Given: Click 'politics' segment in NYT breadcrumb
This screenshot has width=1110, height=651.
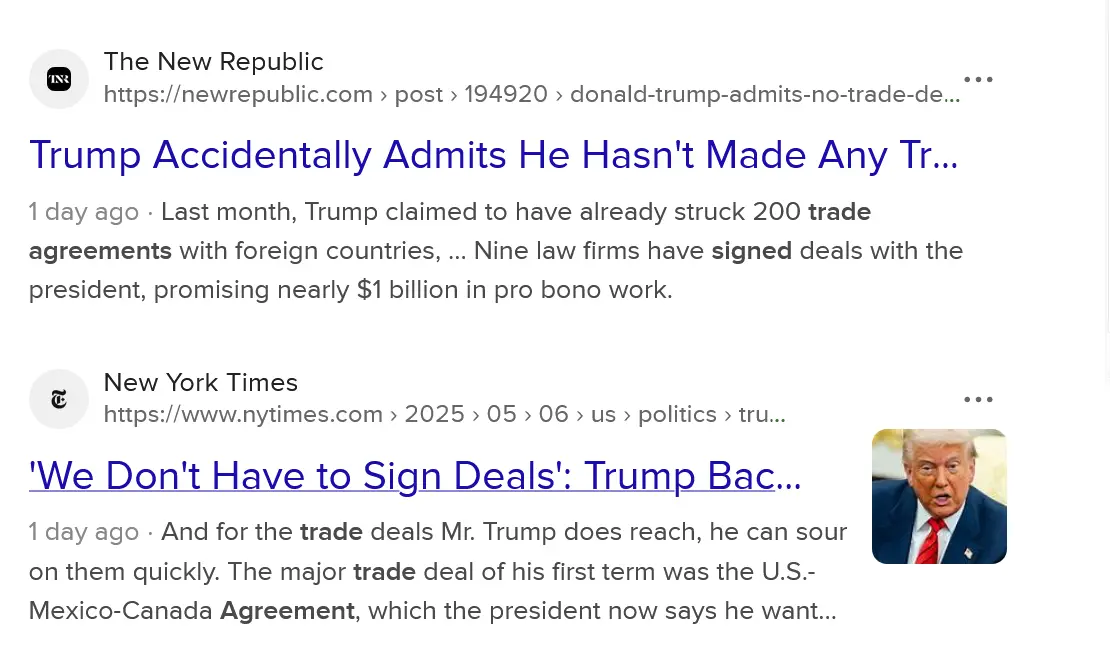Looking at the screenshot, I should (677, 415).
